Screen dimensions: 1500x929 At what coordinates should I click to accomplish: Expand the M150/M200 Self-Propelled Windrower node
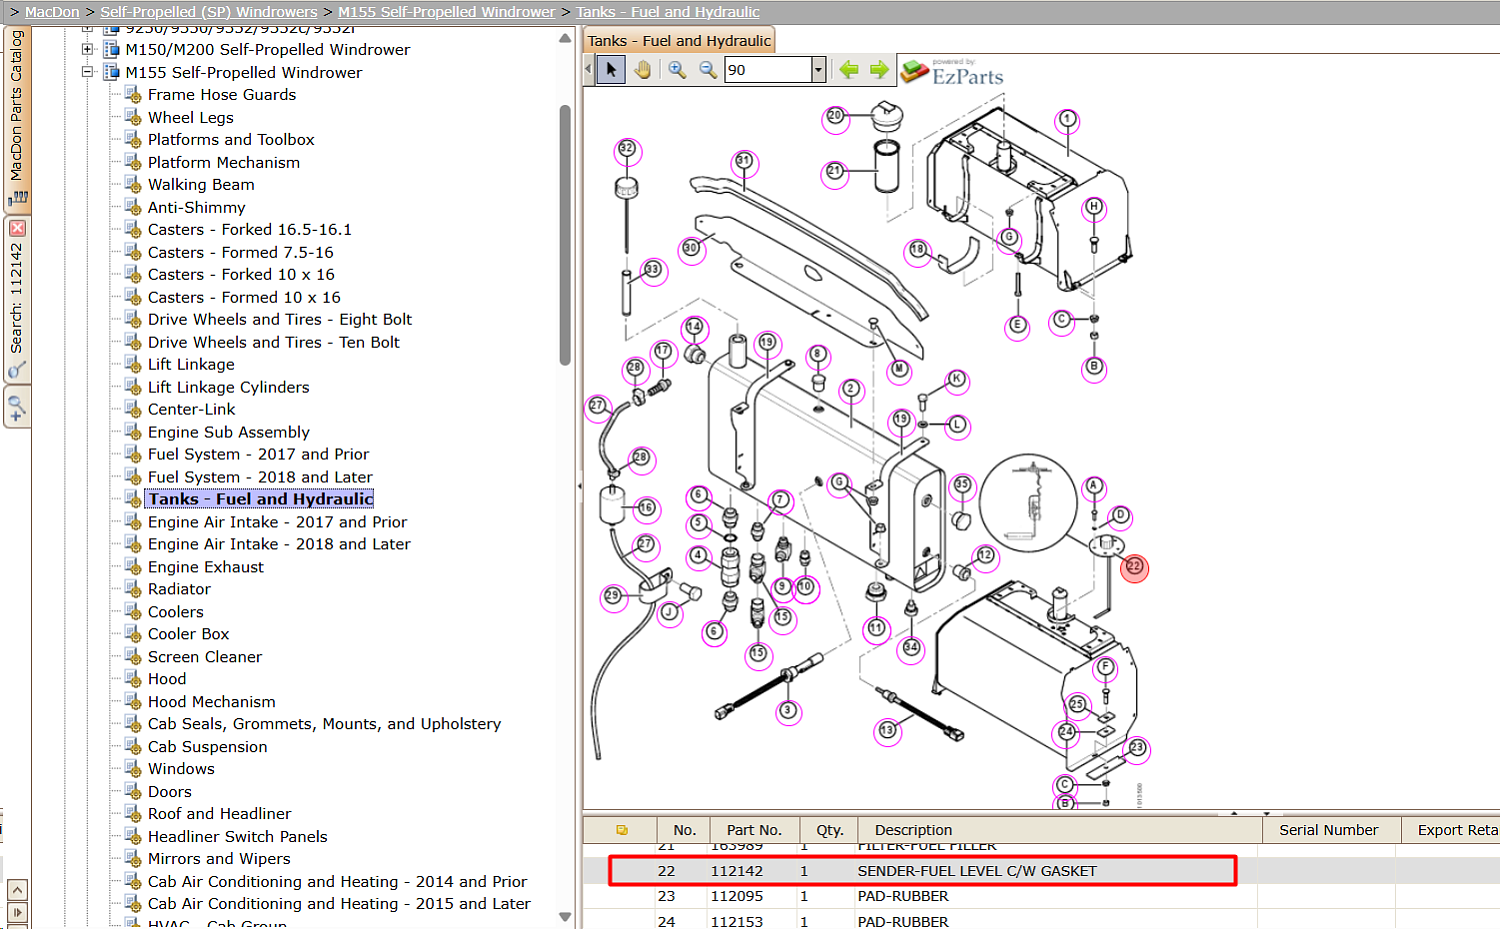coord(88,49)
